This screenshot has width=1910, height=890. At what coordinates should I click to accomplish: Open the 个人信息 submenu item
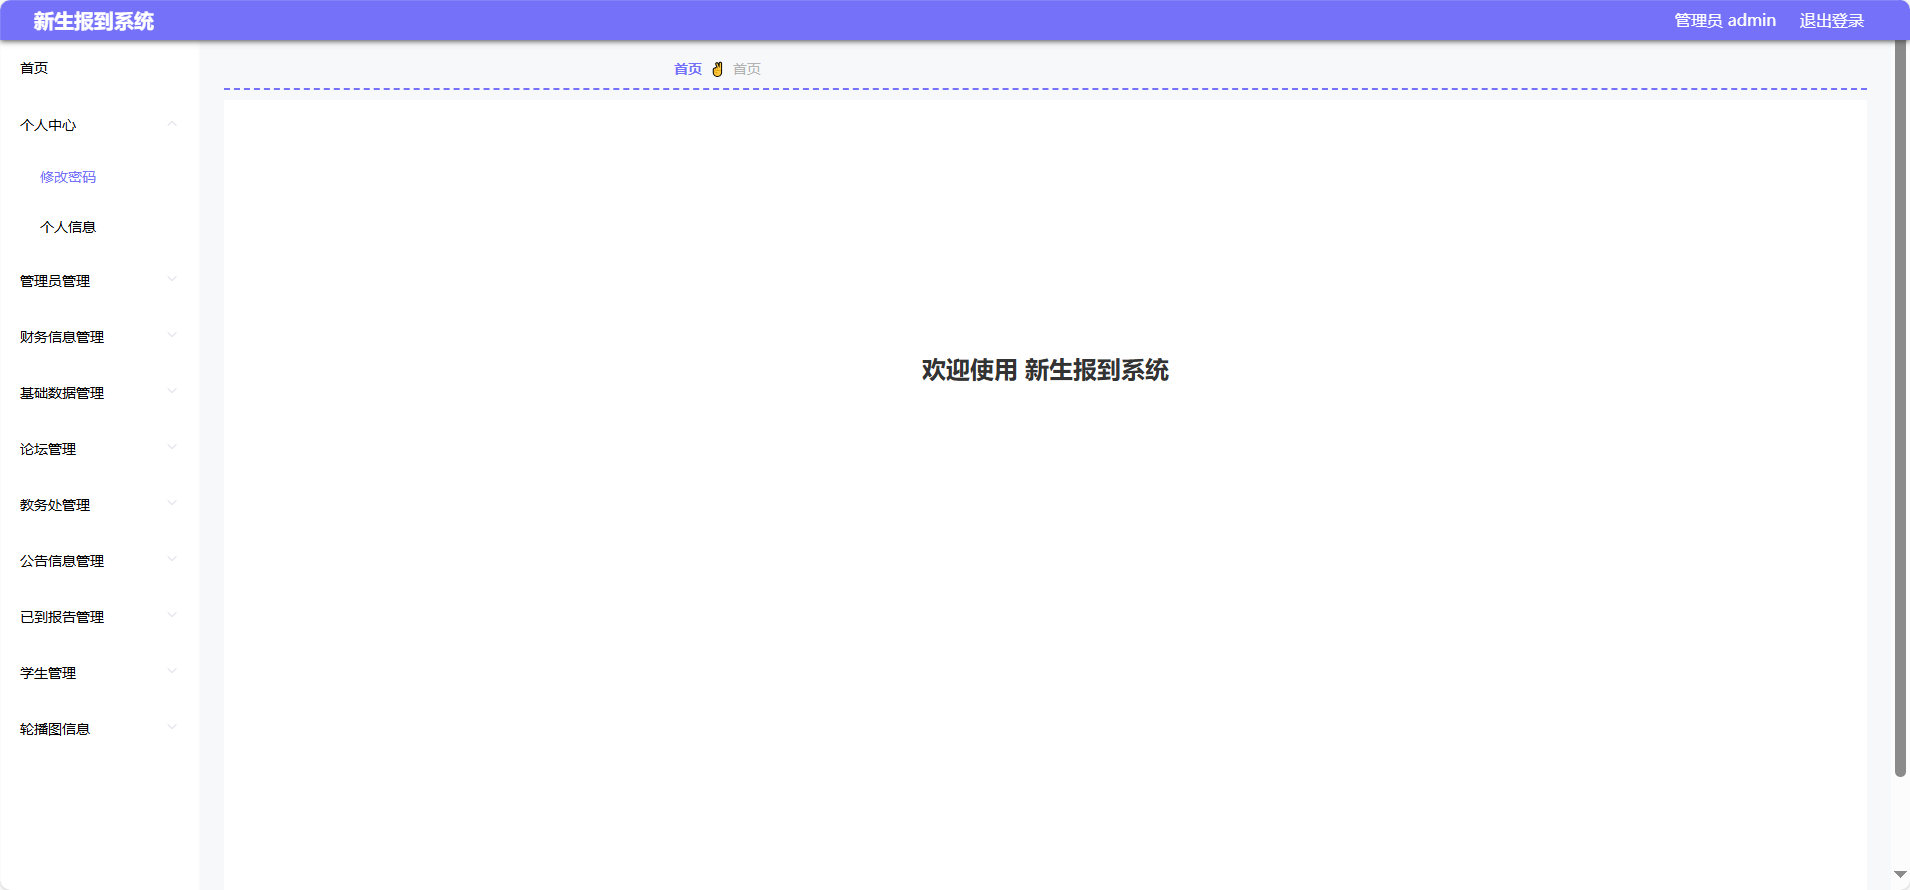coord(68,227)
